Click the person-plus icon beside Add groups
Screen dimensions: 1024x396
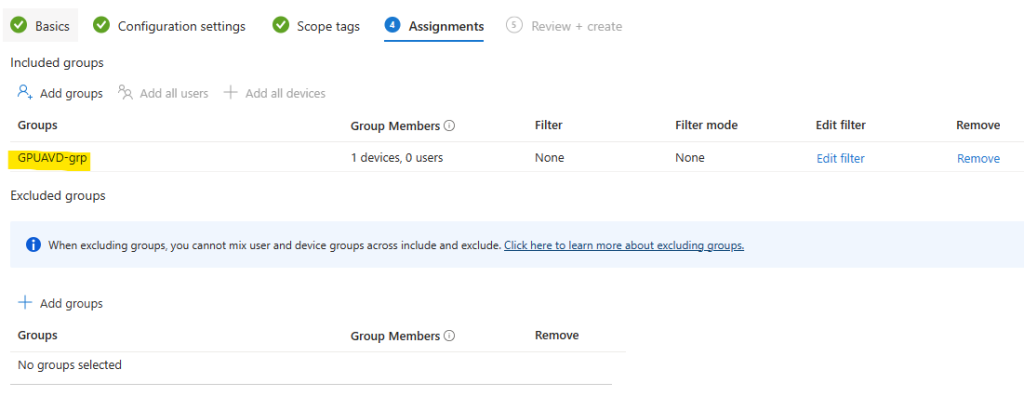click(x=25, y=92)
